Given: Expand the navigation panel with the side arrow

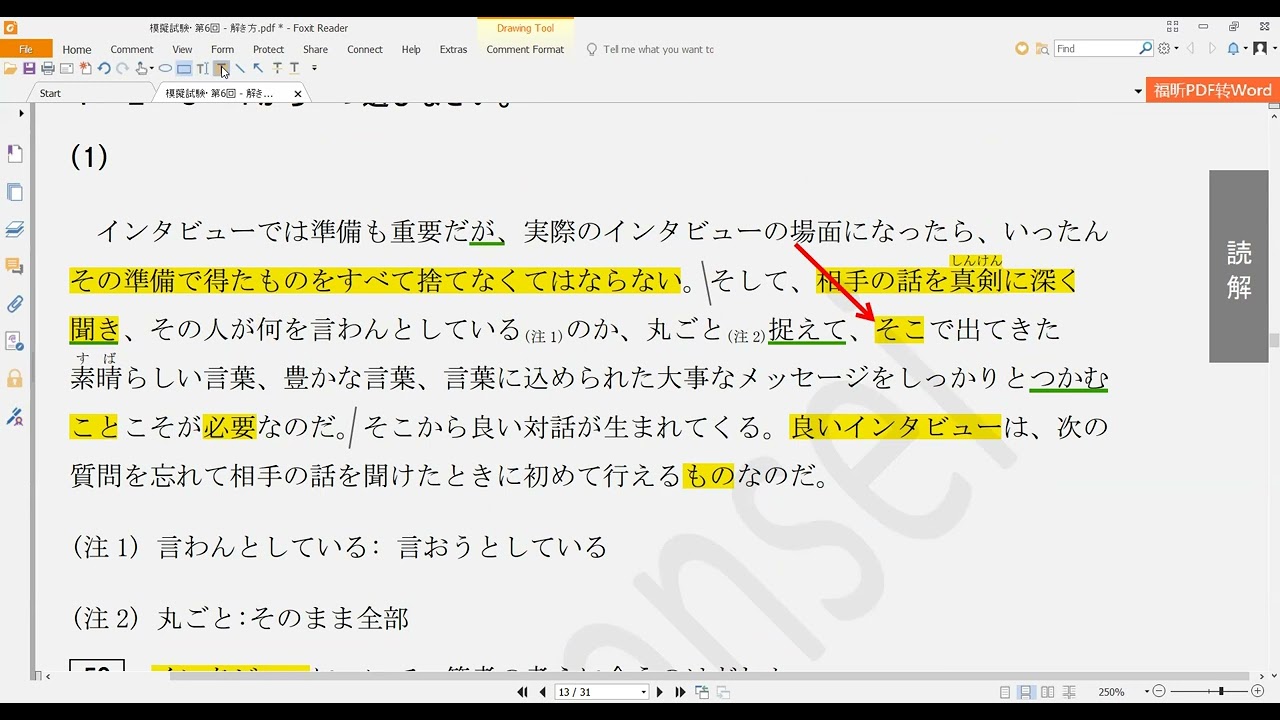Looking at the screenshot, I should [x=21, y=113].
